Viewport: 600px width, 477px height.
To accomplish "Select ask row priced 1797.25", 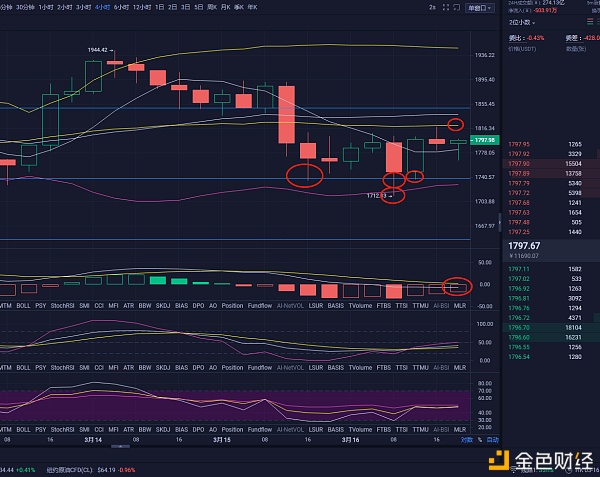I will [x=551, y=232].
